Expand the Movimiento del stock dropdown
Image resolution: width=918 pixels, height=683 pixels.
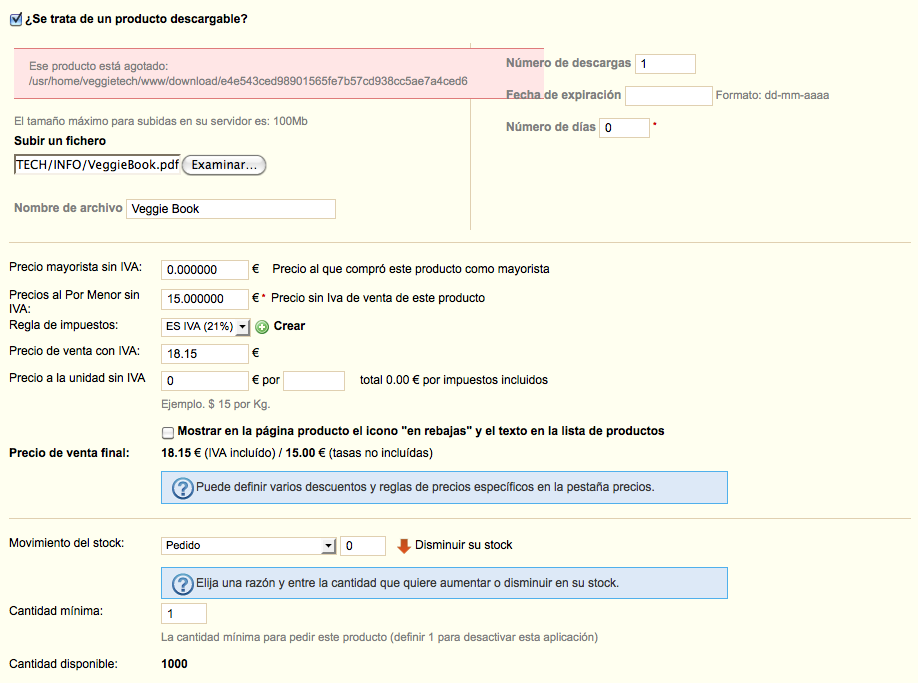[x=248, y=546]
